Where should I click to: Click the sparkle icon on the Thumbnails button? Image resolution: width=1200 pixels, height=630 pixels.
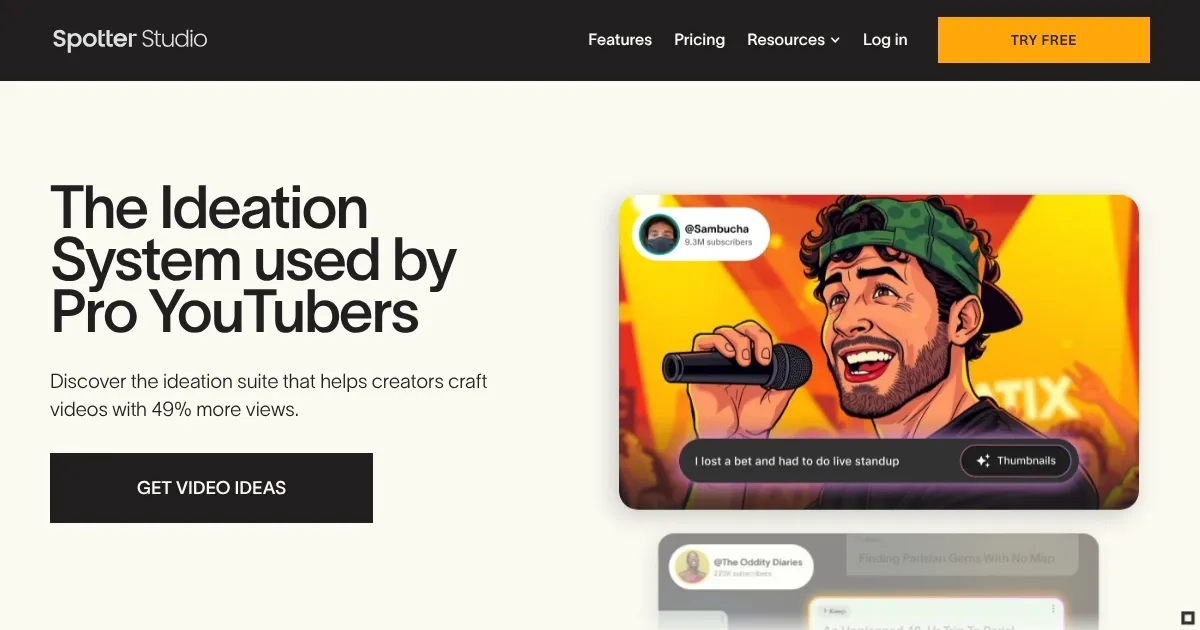click(x=983, y=461)
